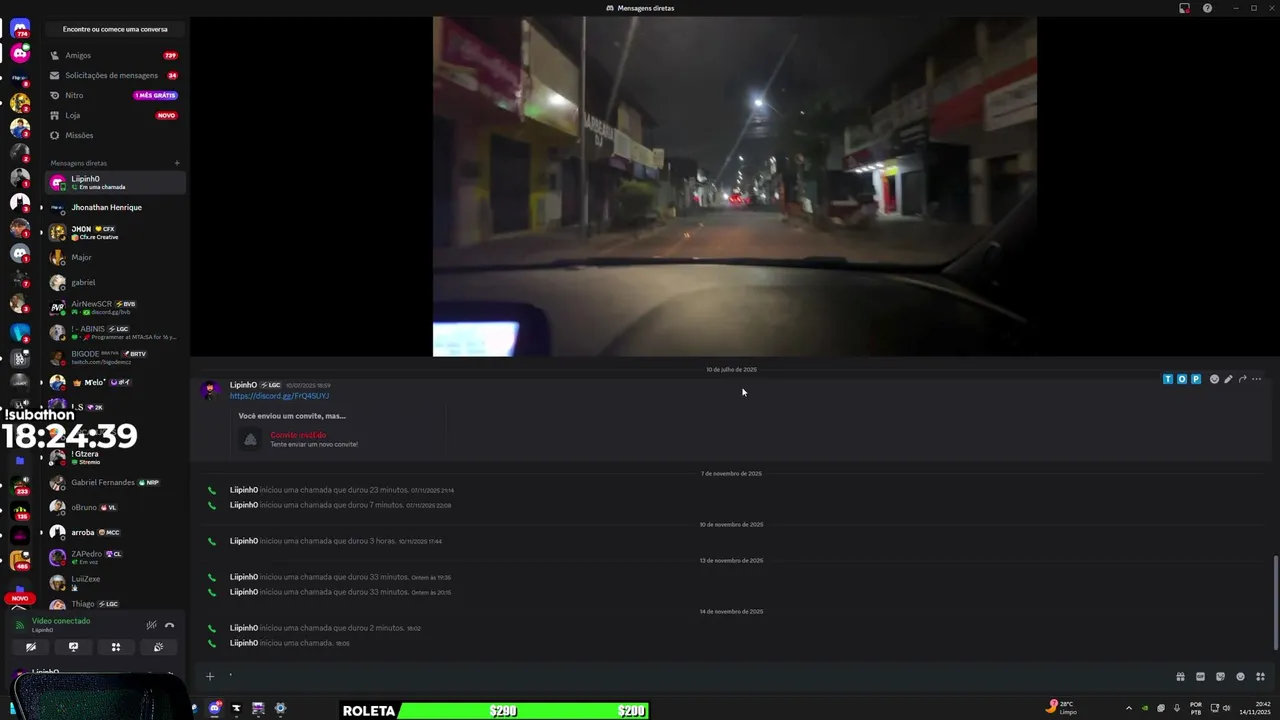
Task: Open soundboard from voice panel
Action: pyautogui.click(x=158, y=647)
